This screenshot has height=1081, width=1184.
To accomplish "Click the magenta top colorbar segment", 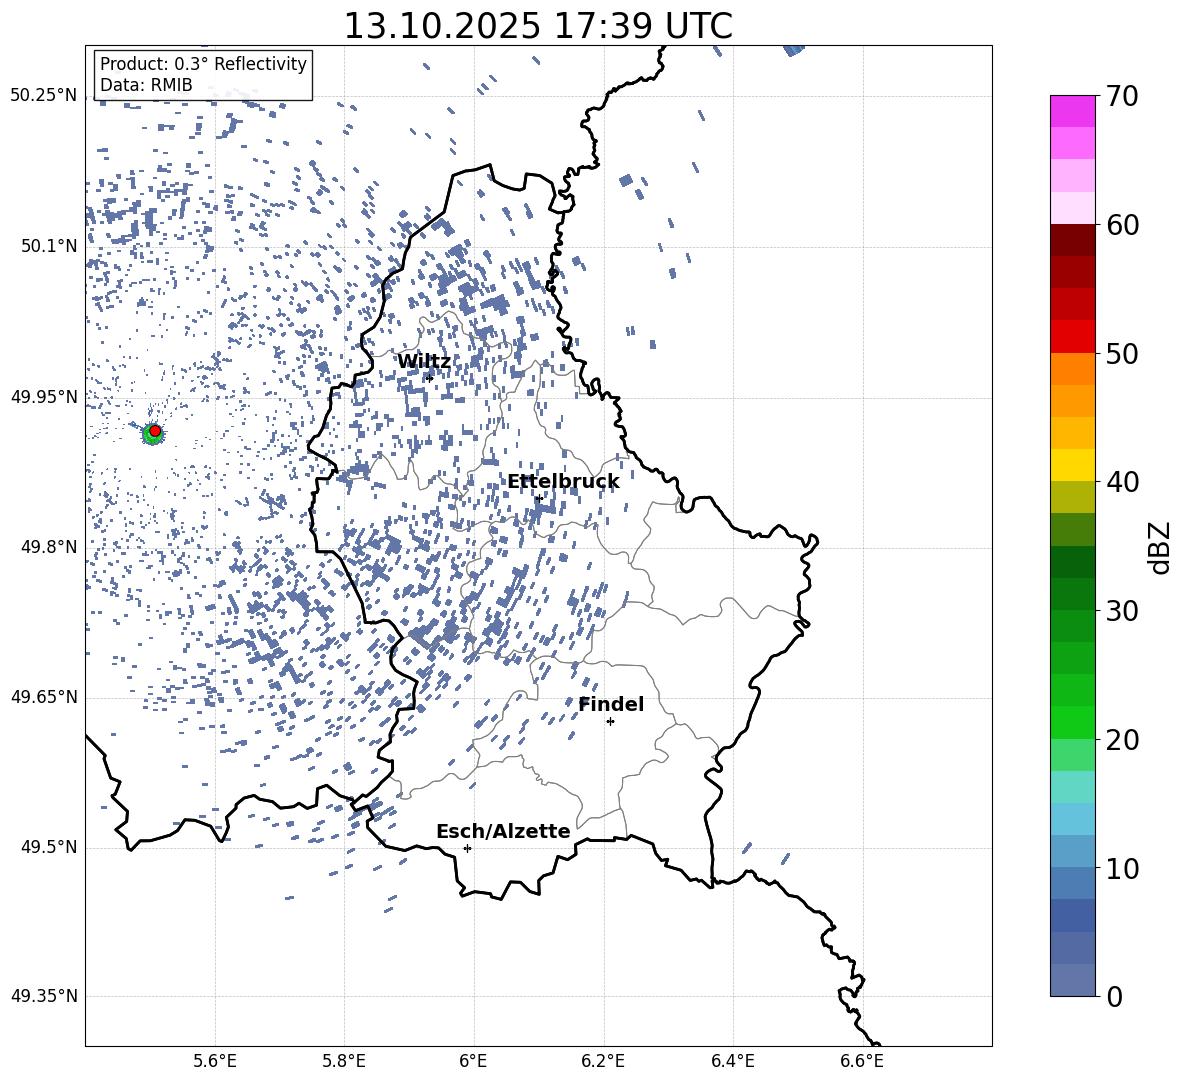I will click(x=1072, y=111).
